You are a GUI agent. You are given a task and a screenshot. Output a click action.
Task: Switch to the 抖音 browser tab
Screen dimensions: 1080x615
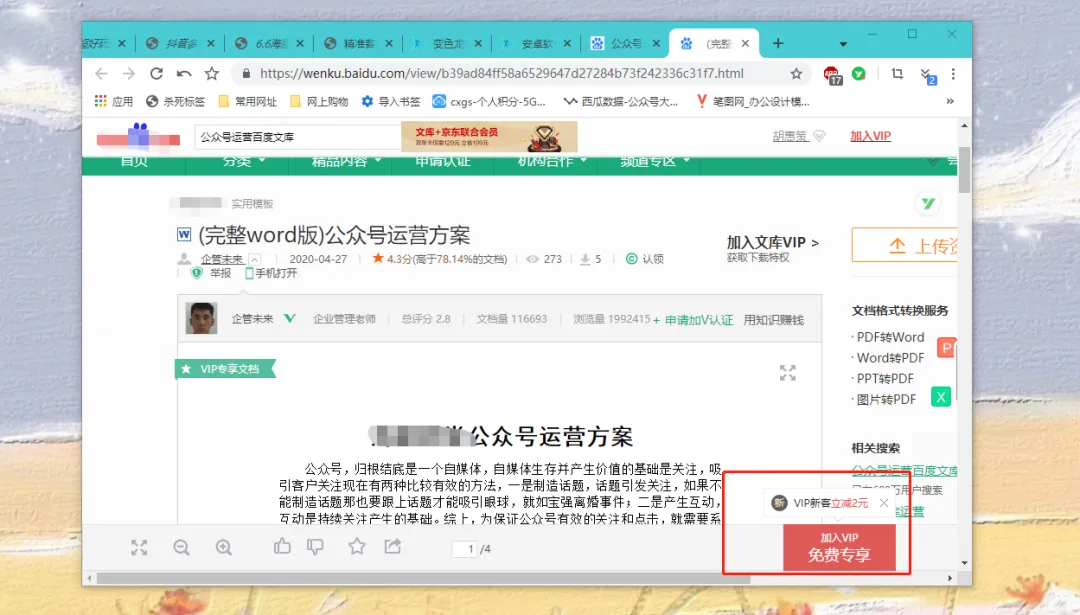[180, 43]
